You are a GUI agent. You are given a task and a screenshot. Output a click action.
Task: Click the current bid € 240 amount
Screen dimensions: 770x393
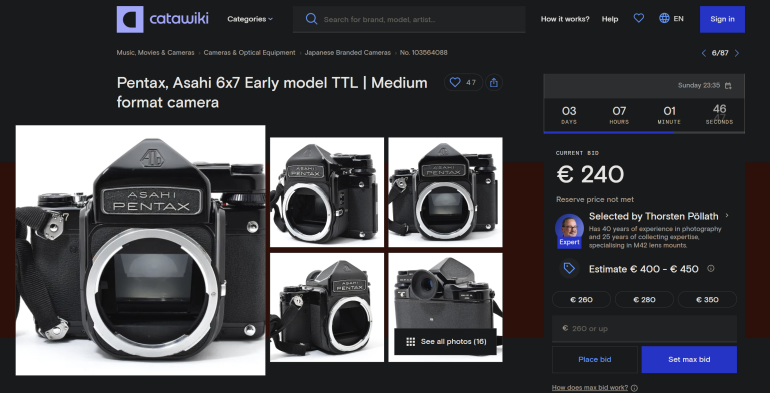pyautogui.click(x=590, y=174)
